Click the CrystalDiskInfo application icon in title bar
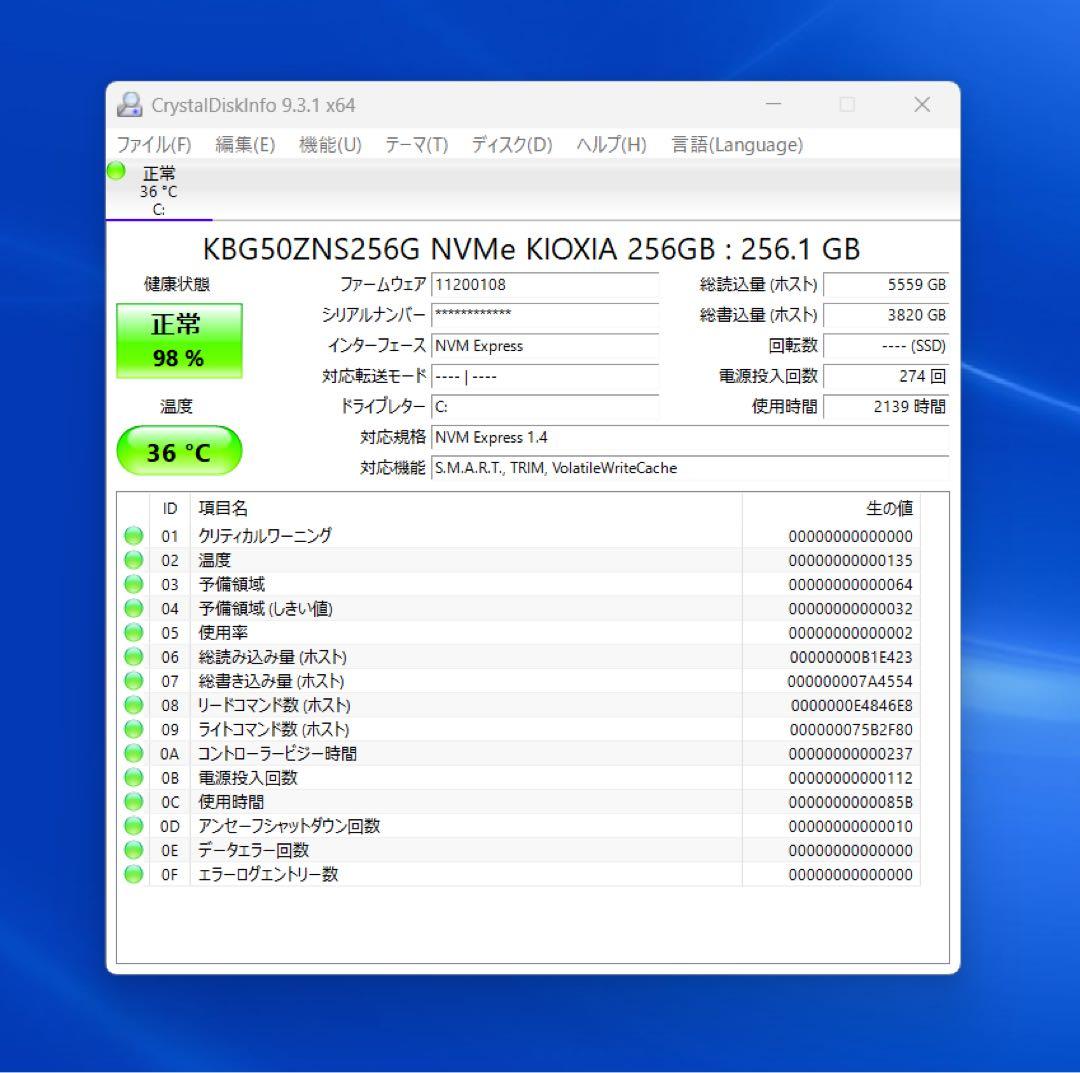 click(129, 104)
